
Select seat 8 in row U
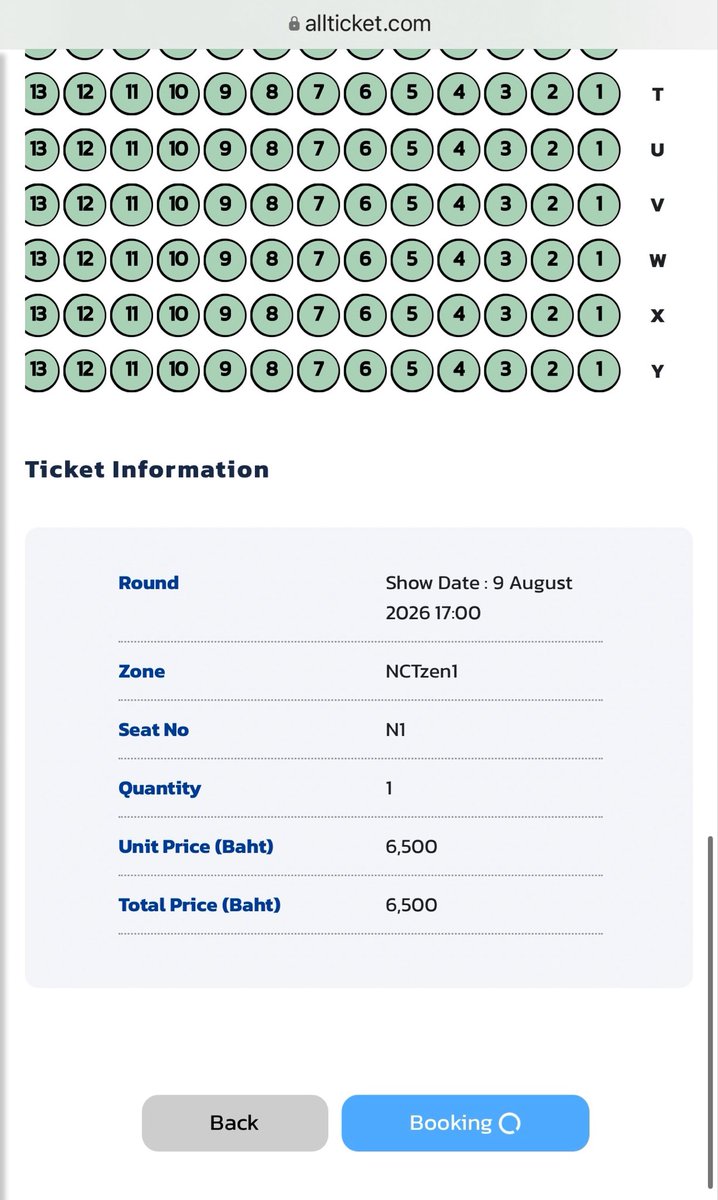click(x=272, y=150)
